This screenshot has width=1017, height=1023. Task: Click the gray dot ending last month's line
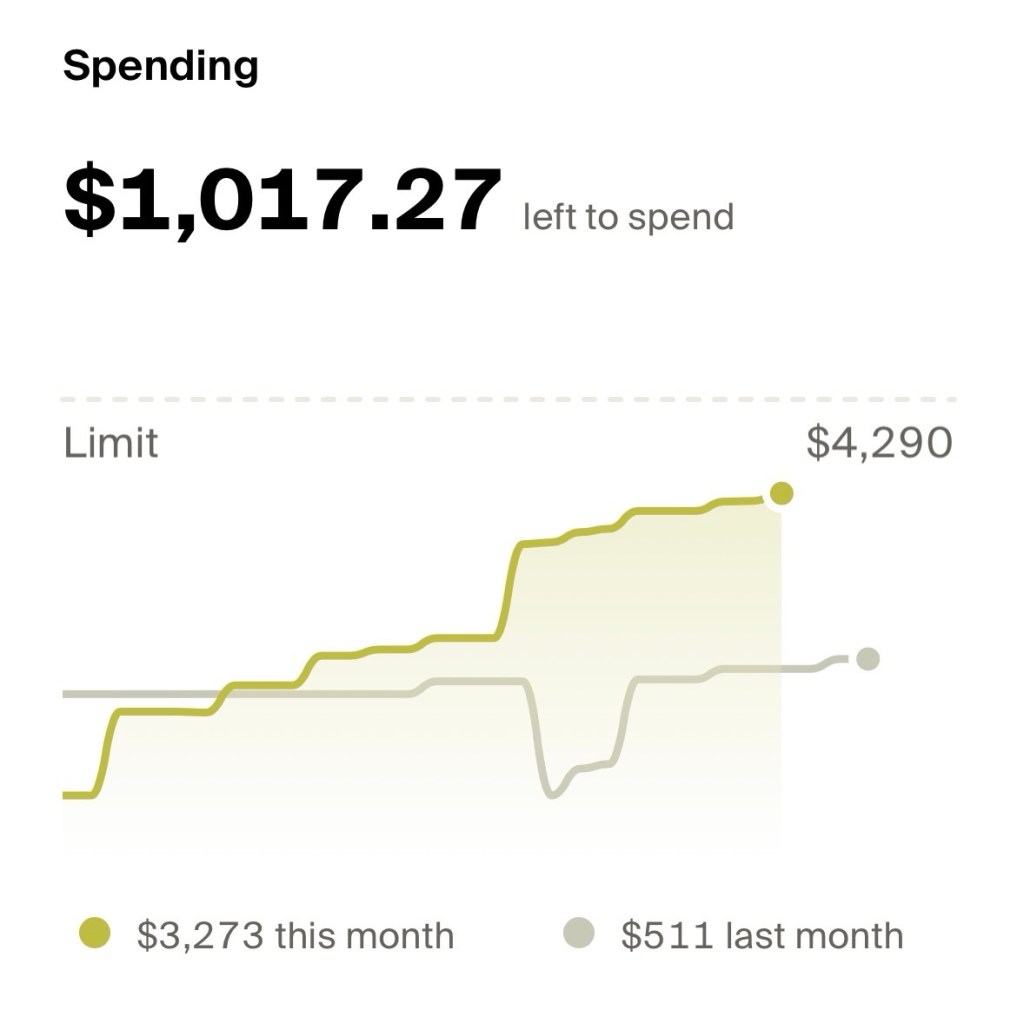click(868, 658)
